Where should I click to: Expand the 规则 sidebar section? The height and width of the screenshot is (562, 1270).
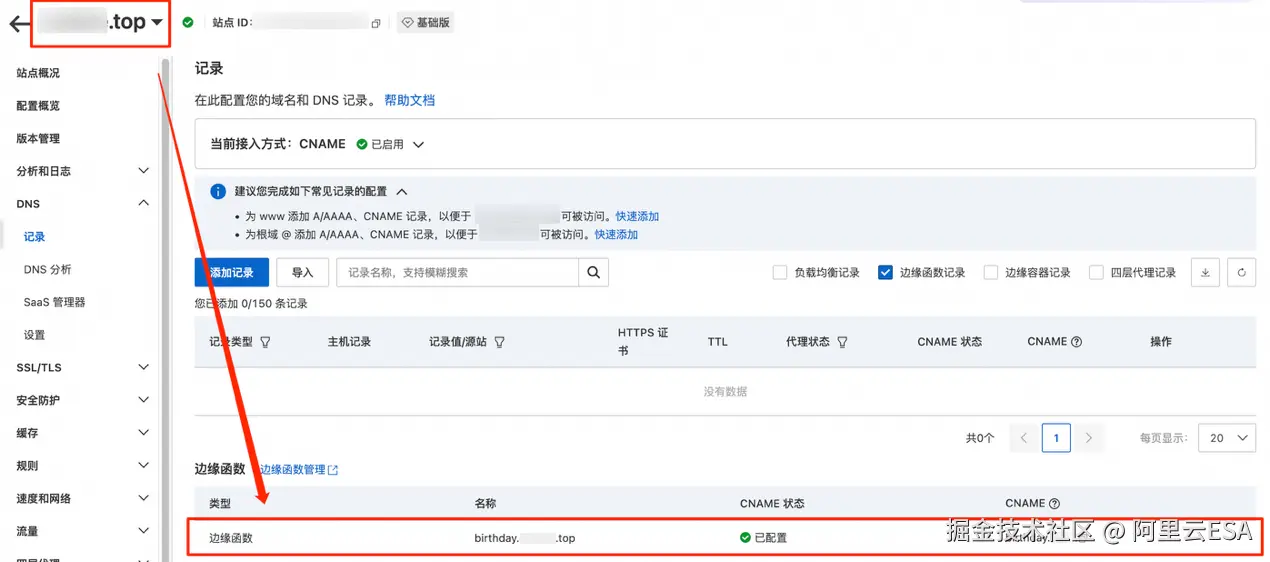143,466
